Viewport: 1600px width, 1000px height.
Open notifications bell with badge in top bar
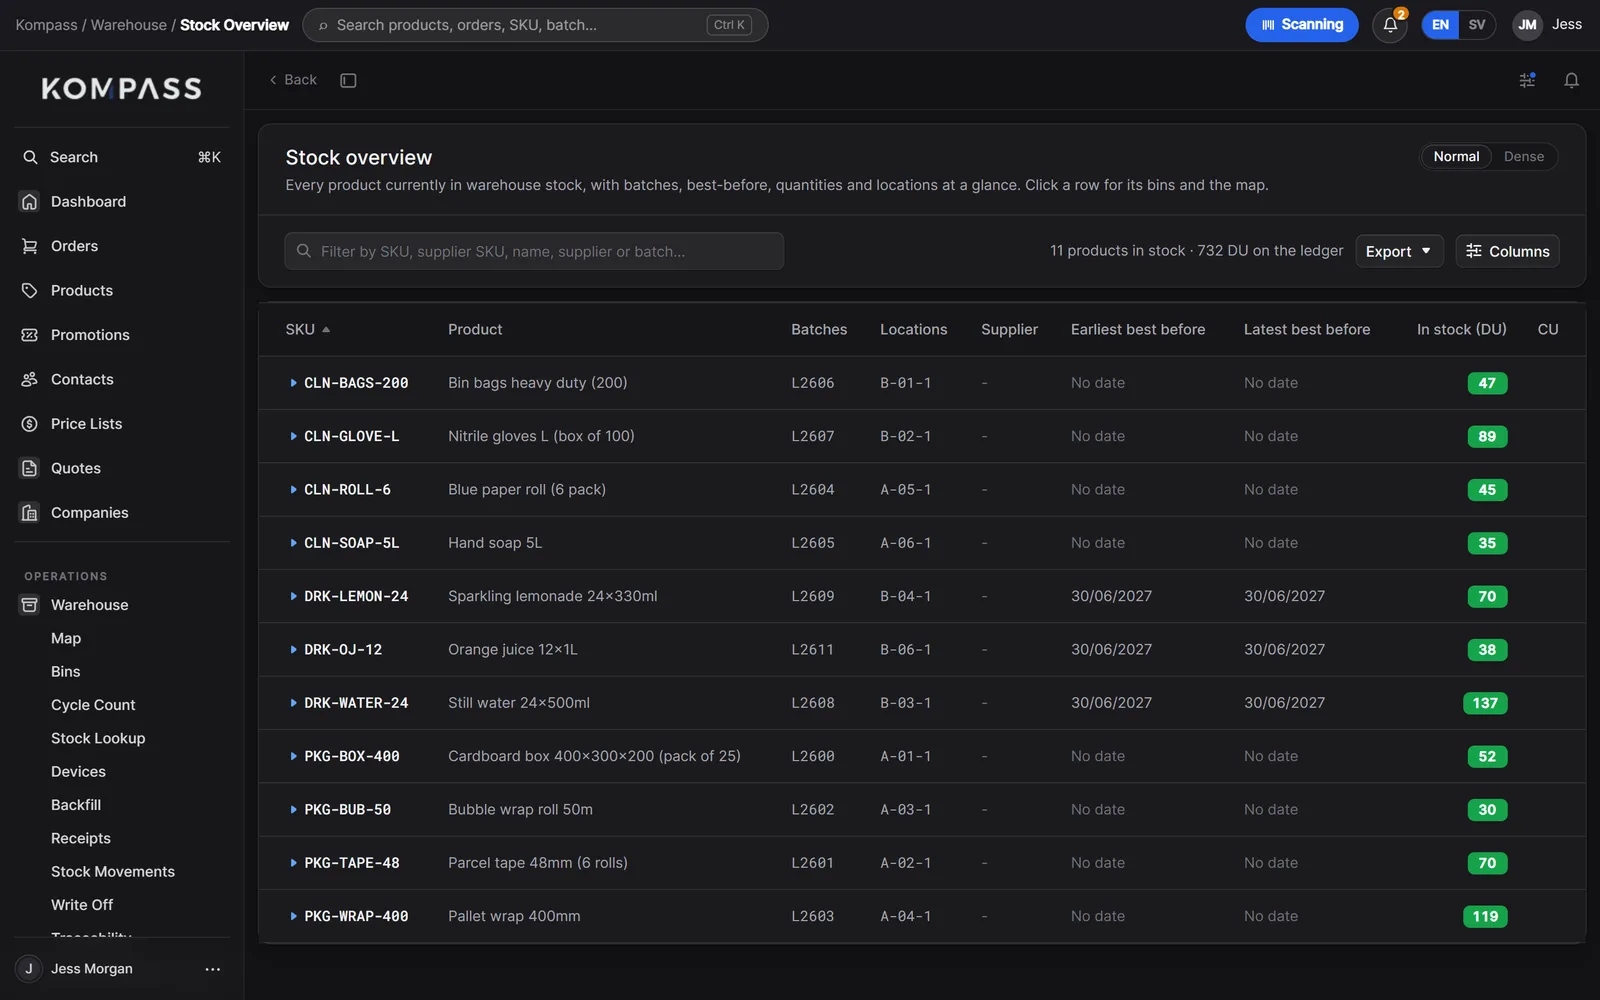(x=1390, y=25)
